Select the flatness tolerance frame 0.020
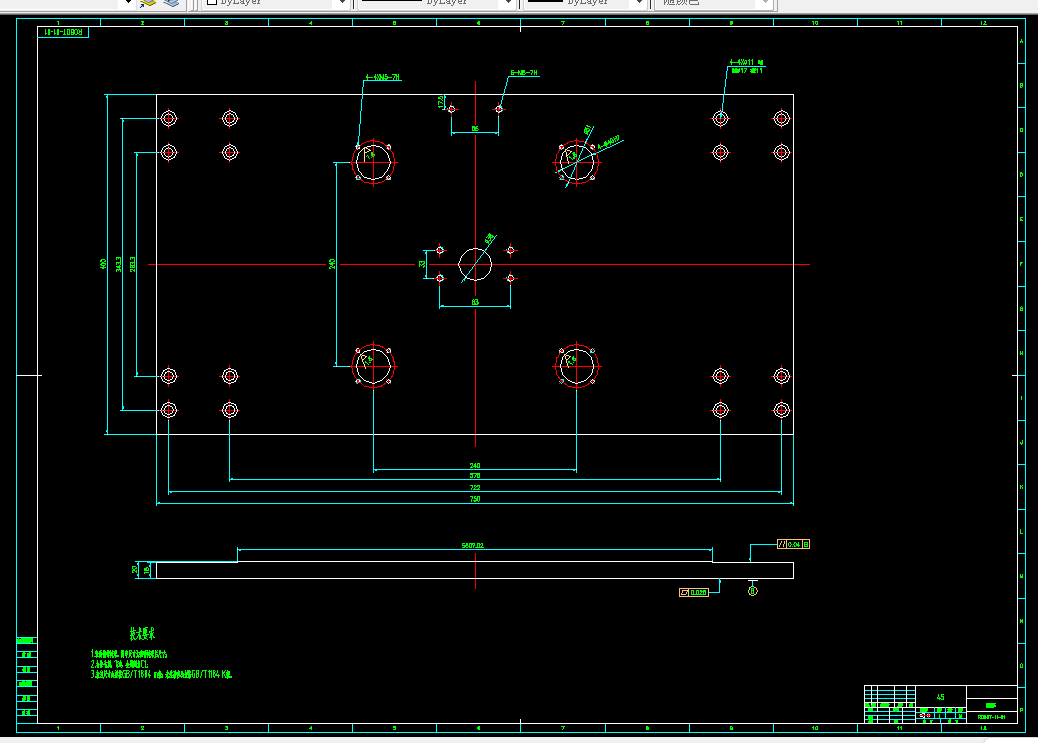1038x743 pixels. [x=694, y=592]
